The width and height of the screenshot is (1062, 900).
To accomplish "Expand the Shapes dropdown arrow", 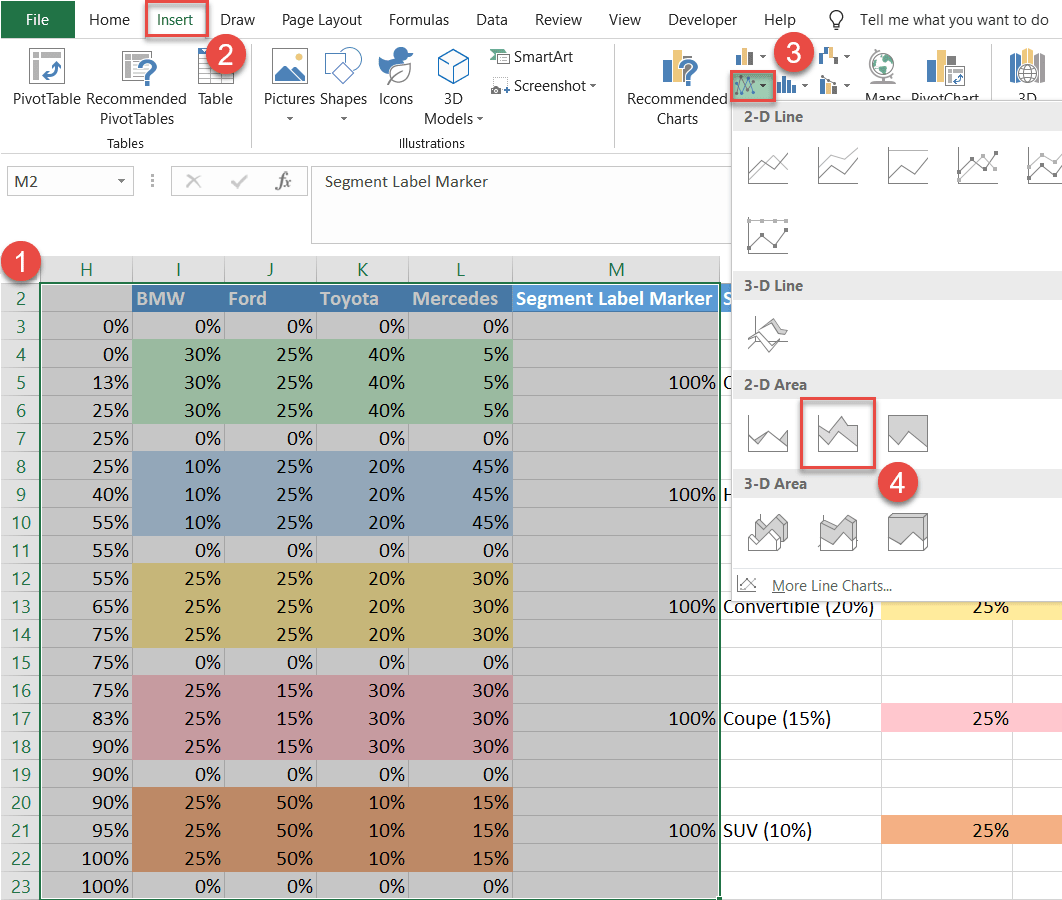I will click(x=343, y=119).
